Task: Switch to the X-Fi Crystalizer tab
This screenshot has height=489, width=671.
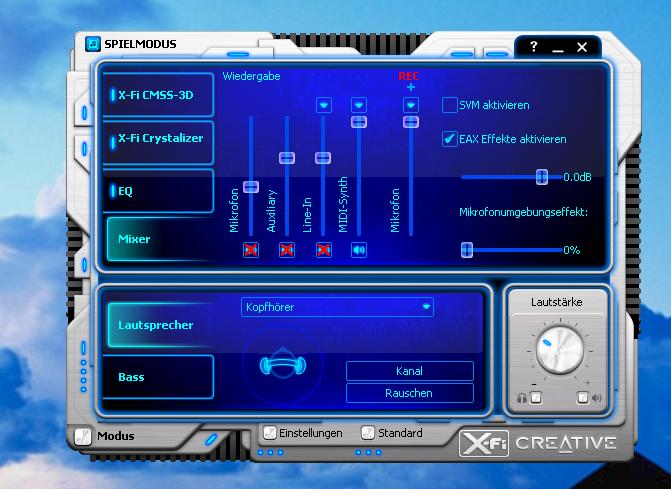Action: click(158, 142)
